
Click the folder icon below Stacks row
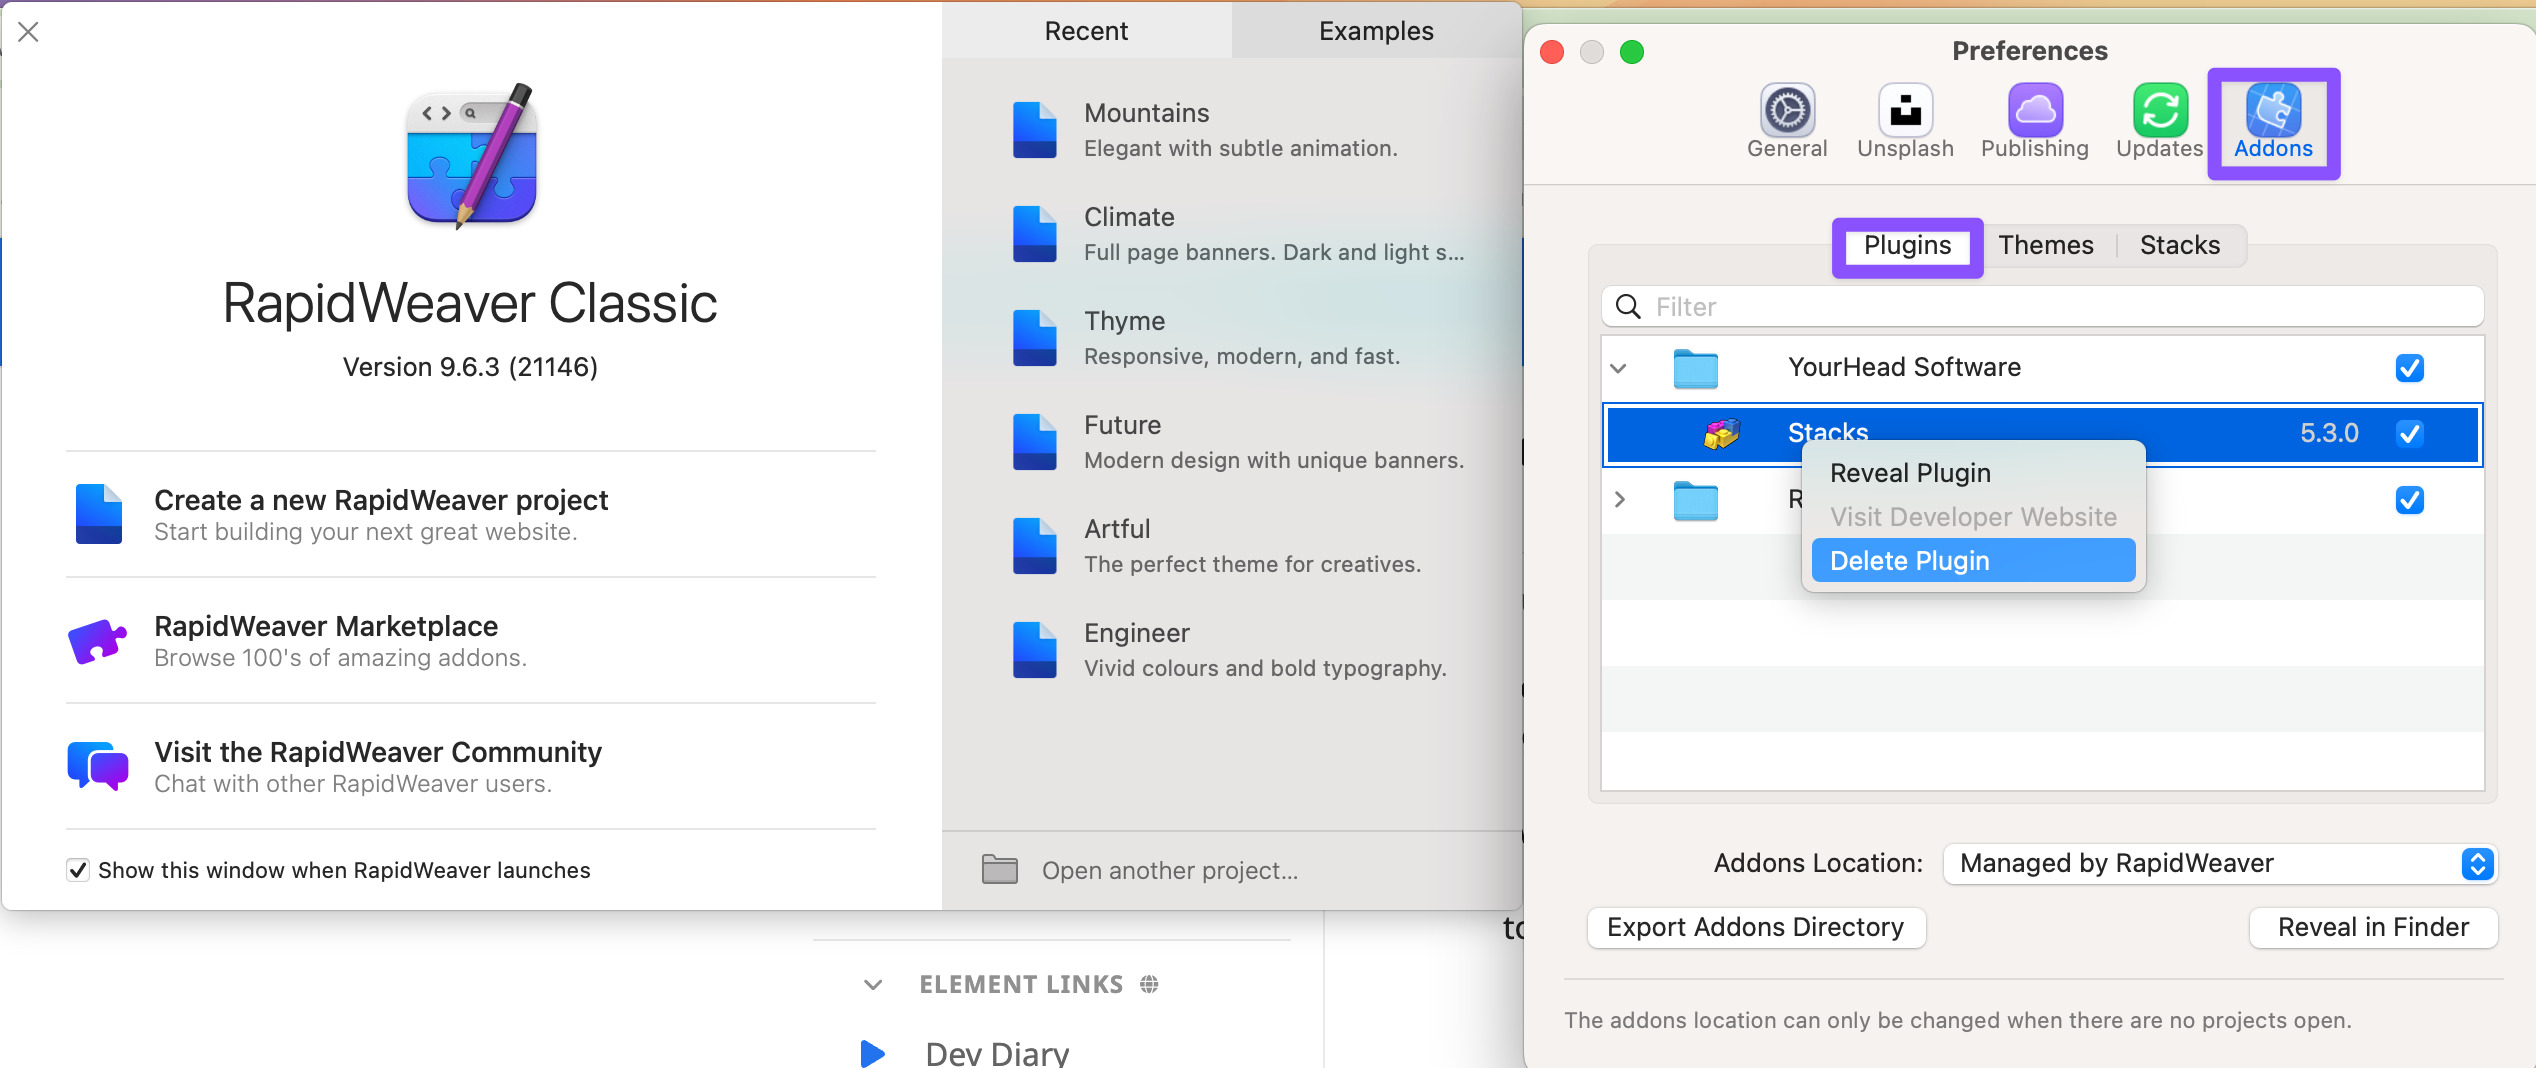[x=1696, y=500]
